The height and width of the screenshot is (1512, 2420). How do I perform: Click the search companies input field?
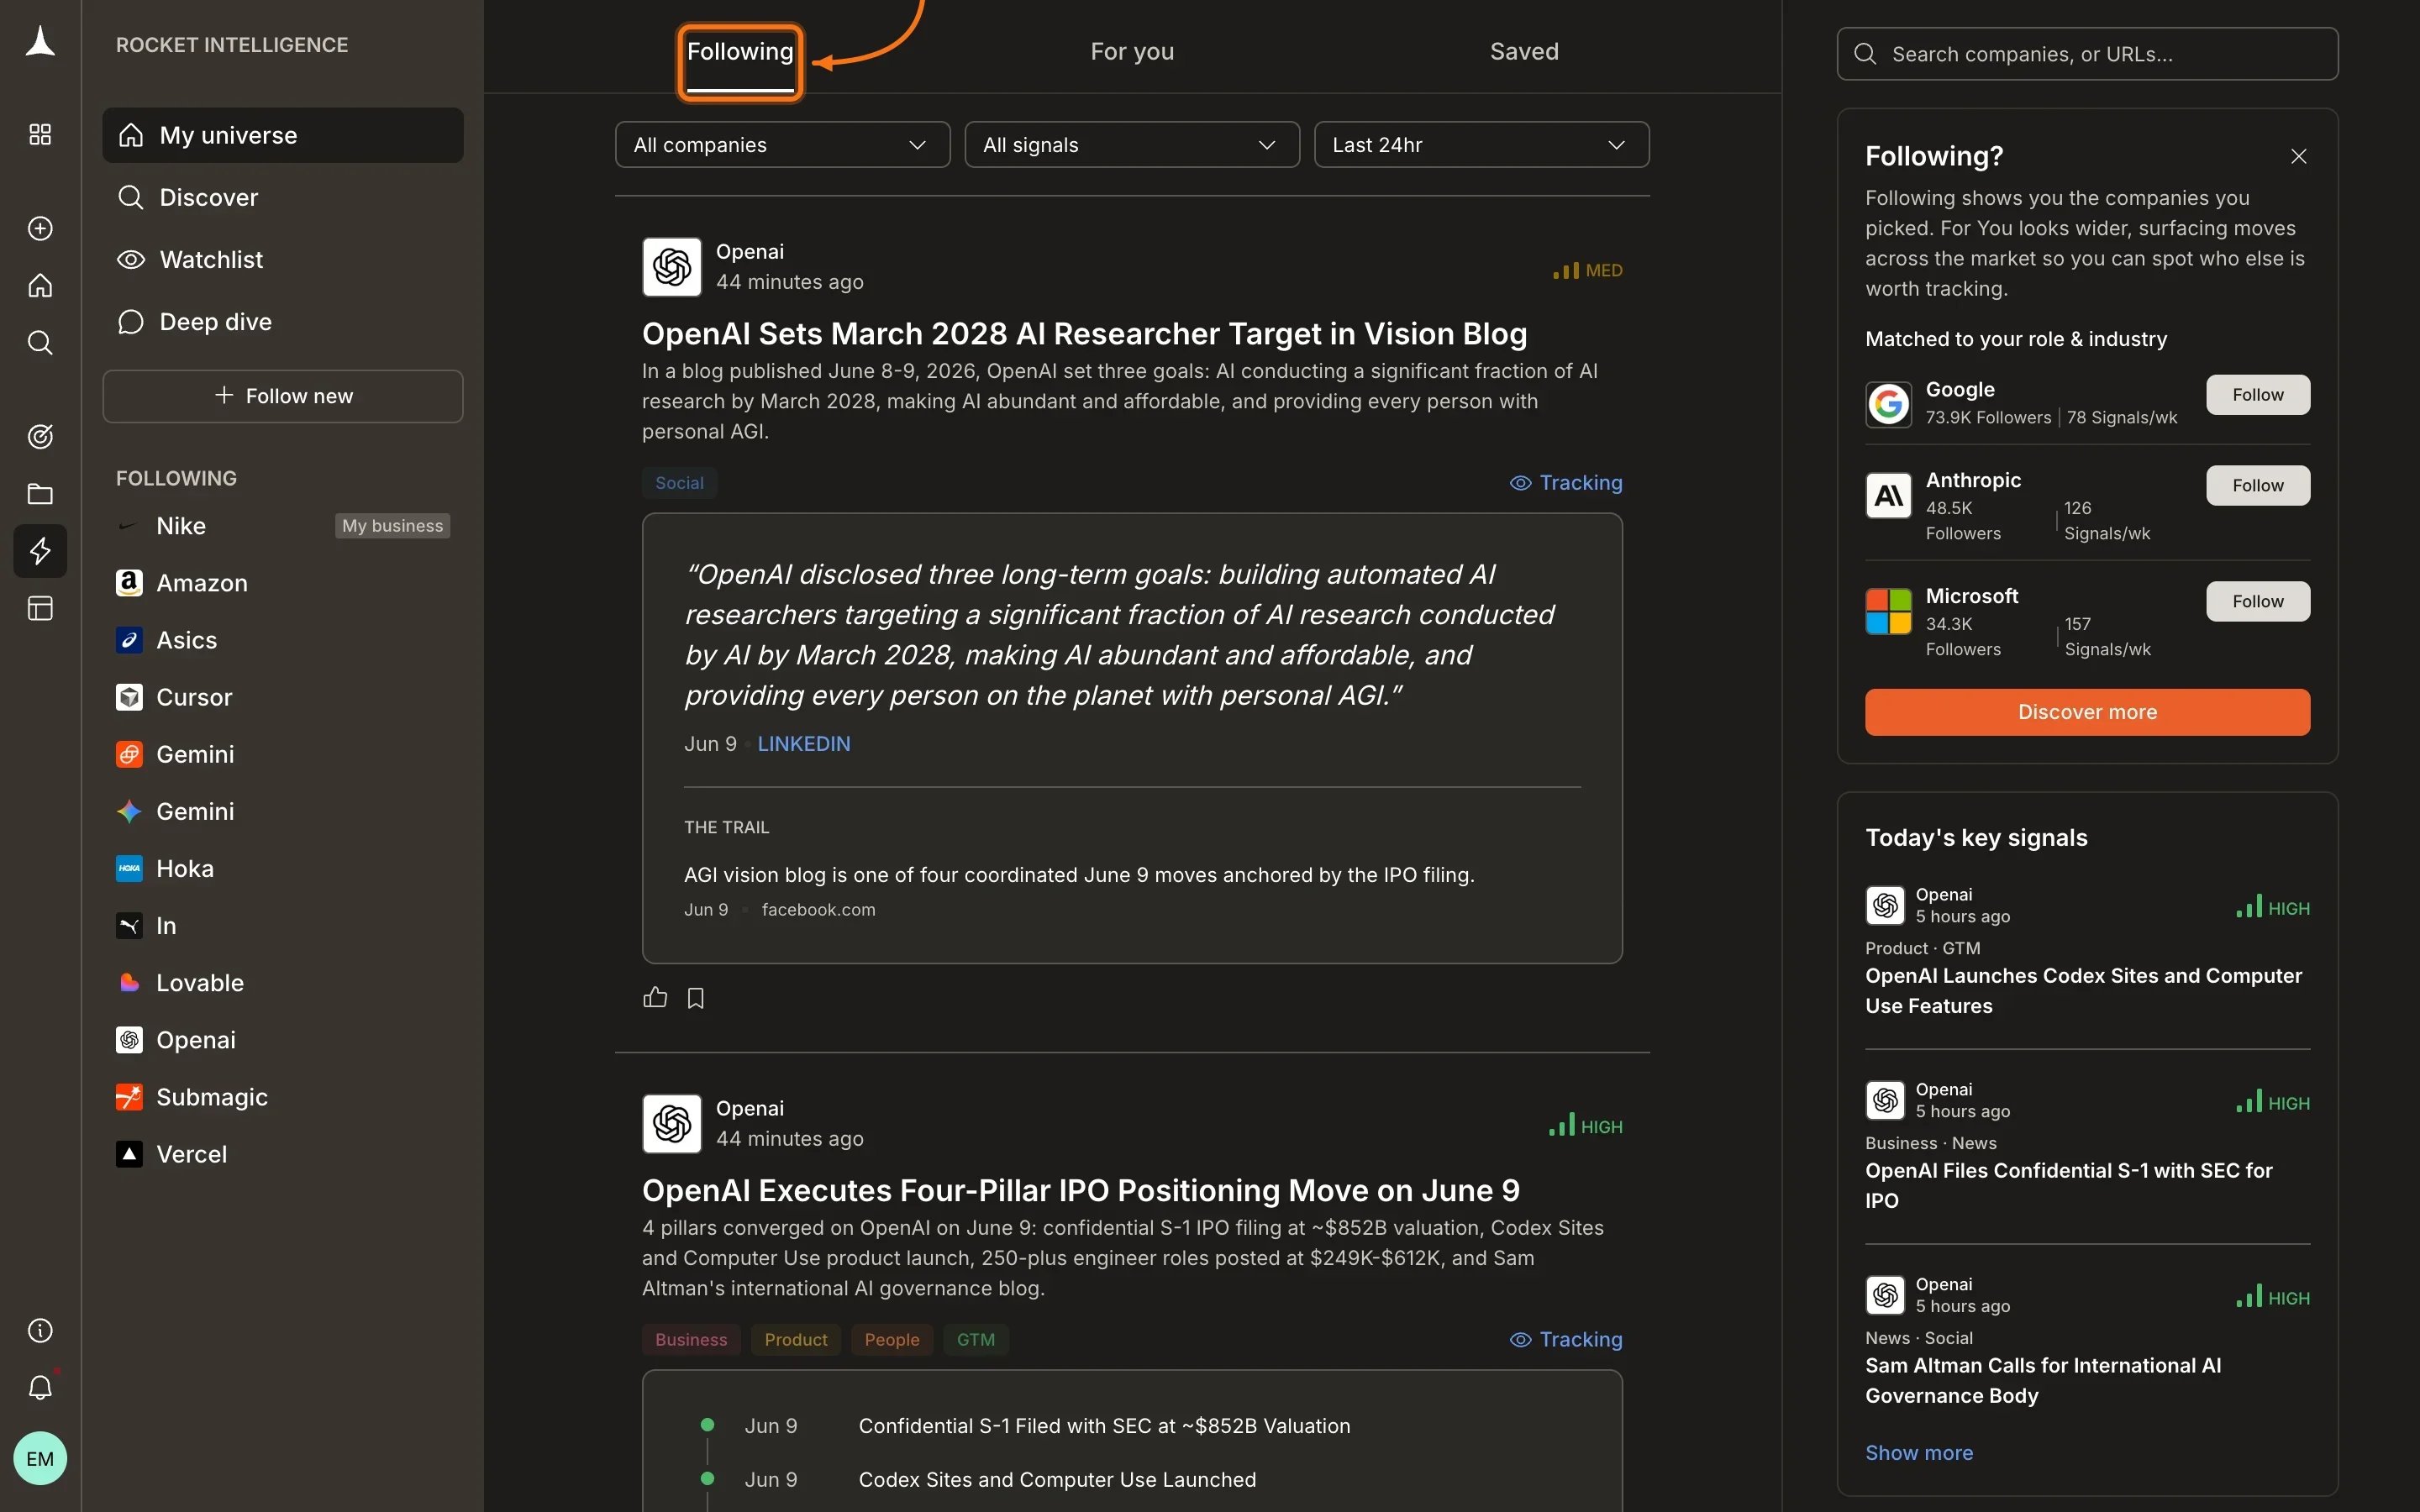click(x=2088, y=54)
